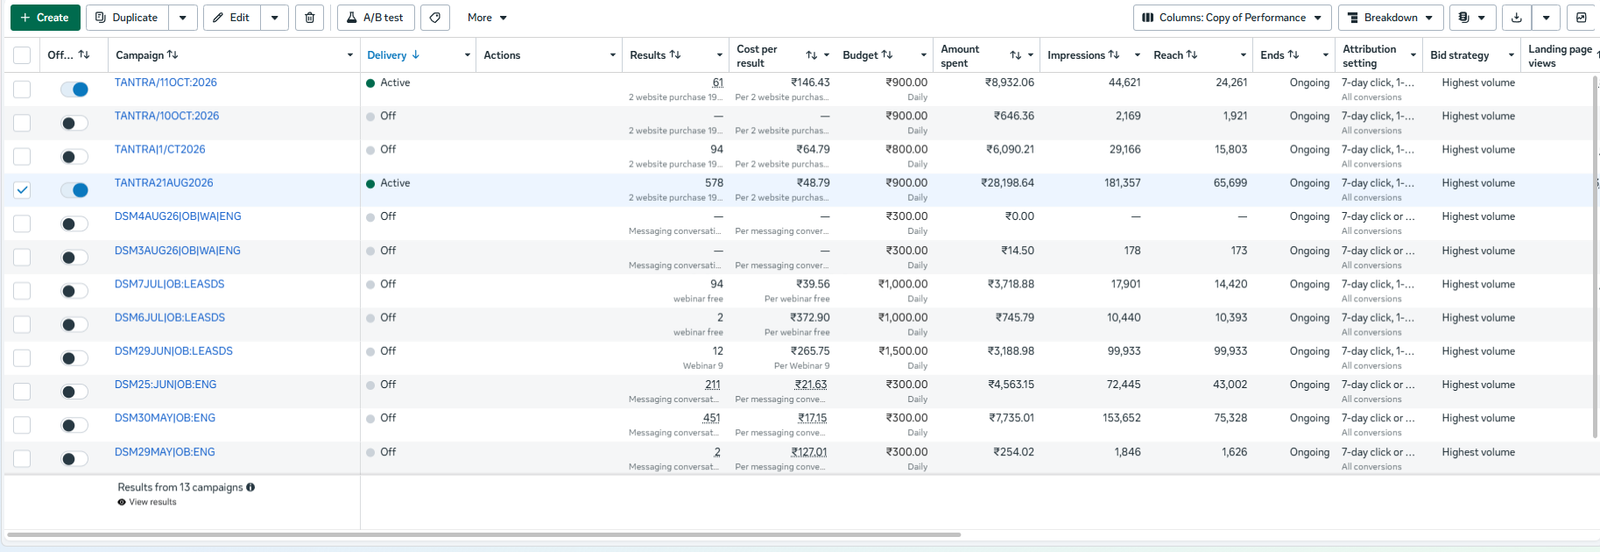Open the Budget column options caret
Viewport: 1600px width, 552px height.
(x=923, y=55)
